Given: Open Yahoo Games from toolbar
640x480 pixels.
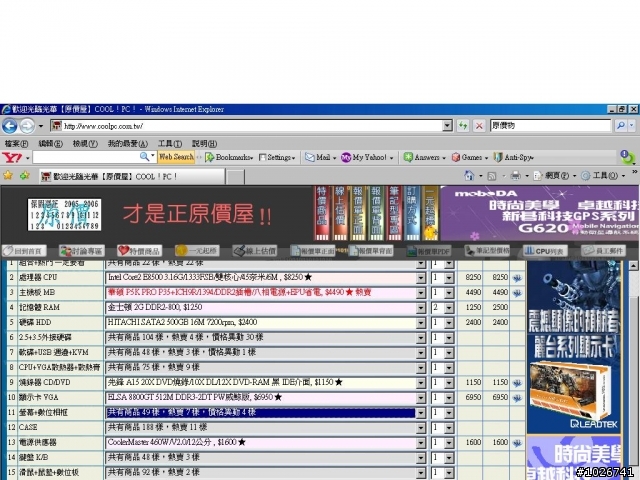Looking at the screenshot, I should coord(470,157).
